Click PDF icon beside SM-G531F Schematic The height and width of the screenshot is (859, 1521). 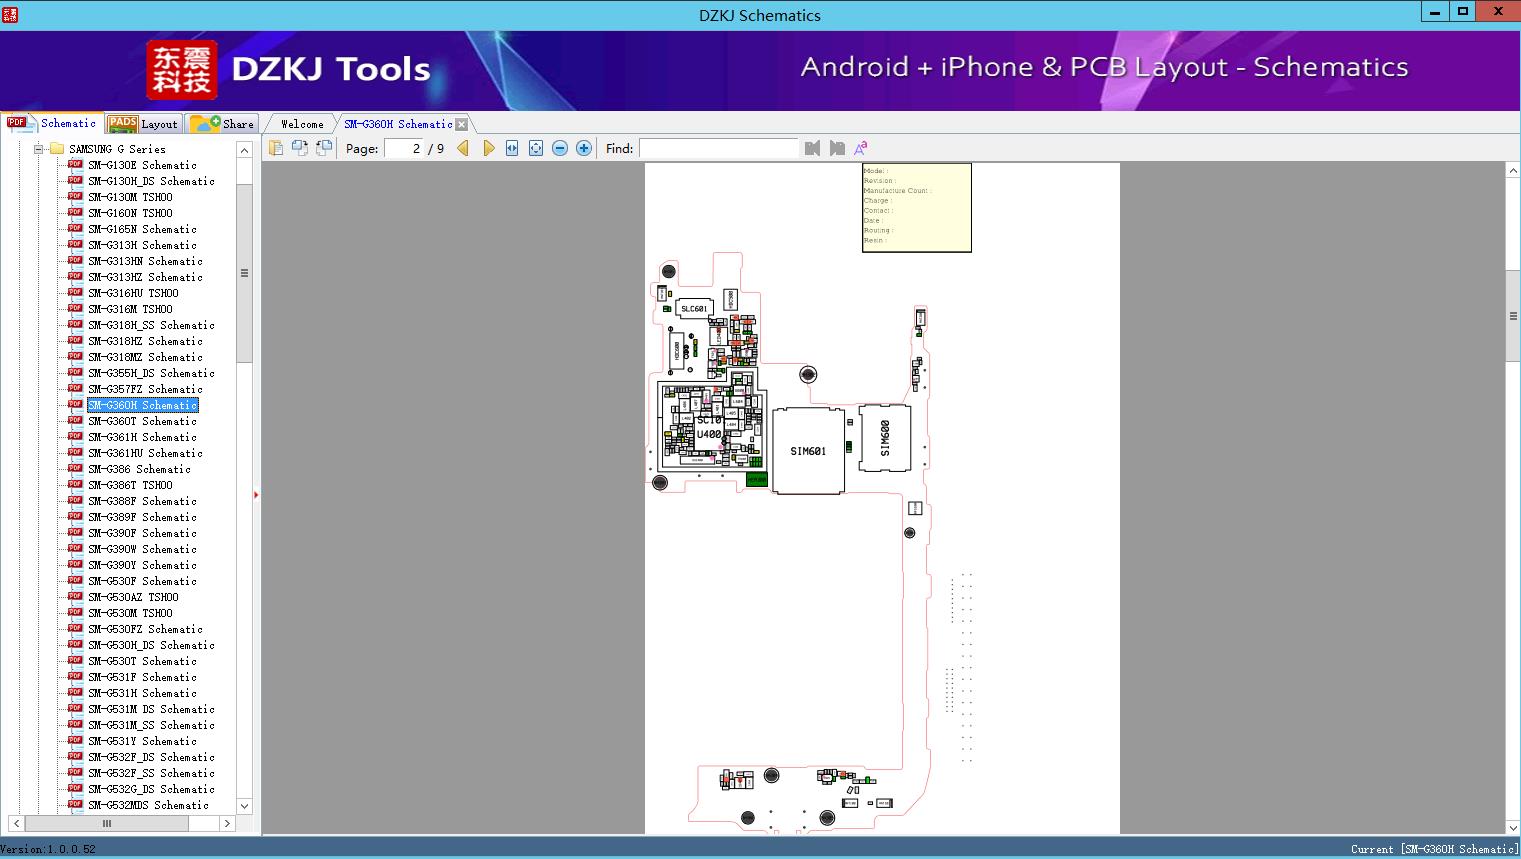75,677
